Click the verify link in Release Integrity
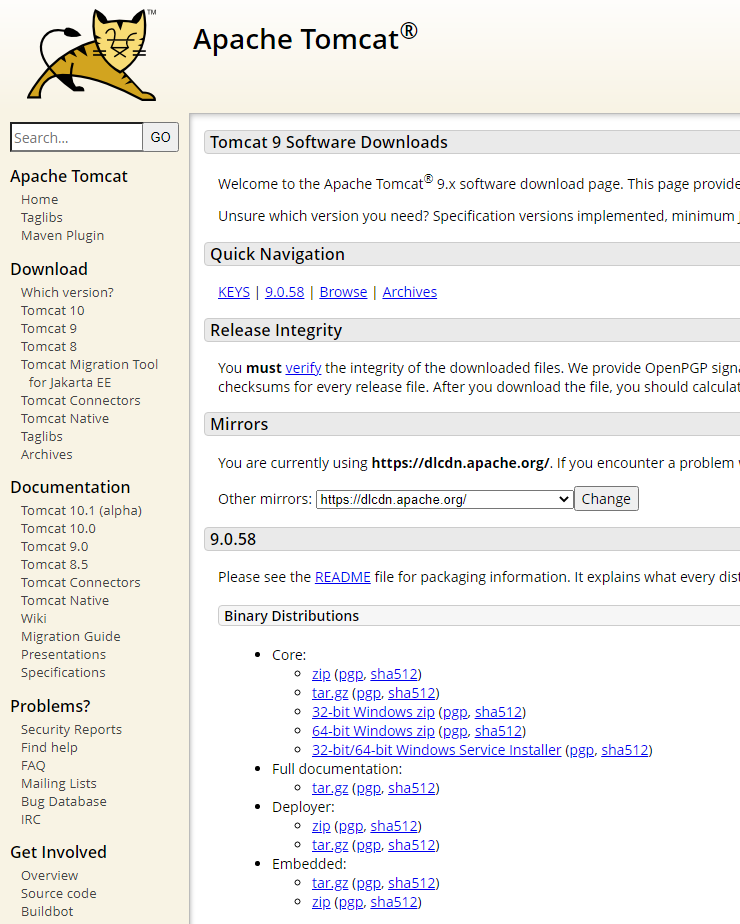740x924 pixels. click(x=303, y=368)
